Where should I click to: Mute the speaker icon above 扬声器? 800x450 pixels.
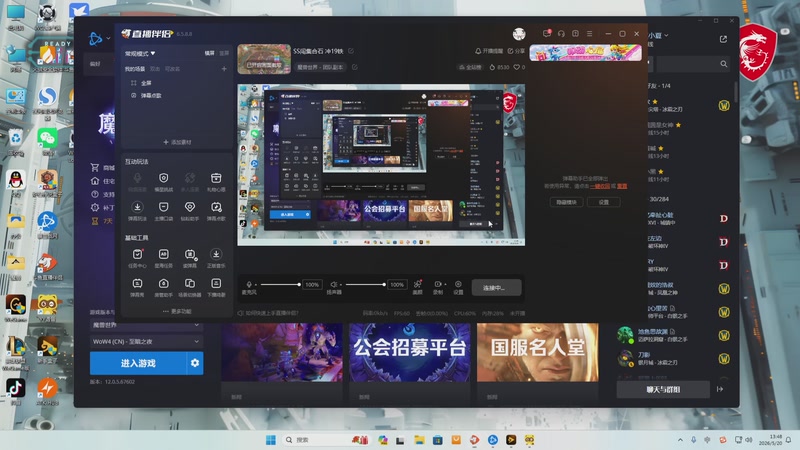(x=333, y=284)
